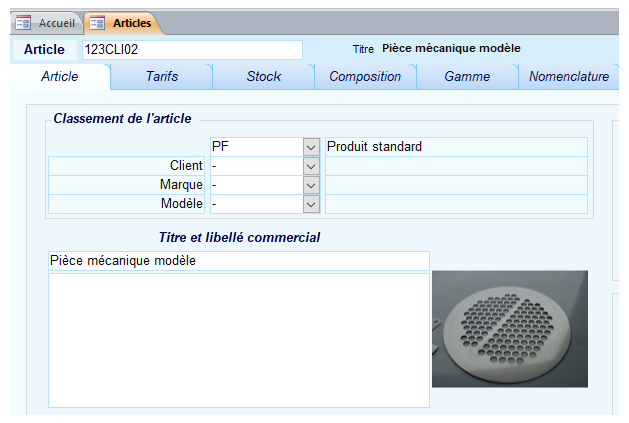
Task: Click the empty field next to Client dropdown
Action: coord(456,166)
